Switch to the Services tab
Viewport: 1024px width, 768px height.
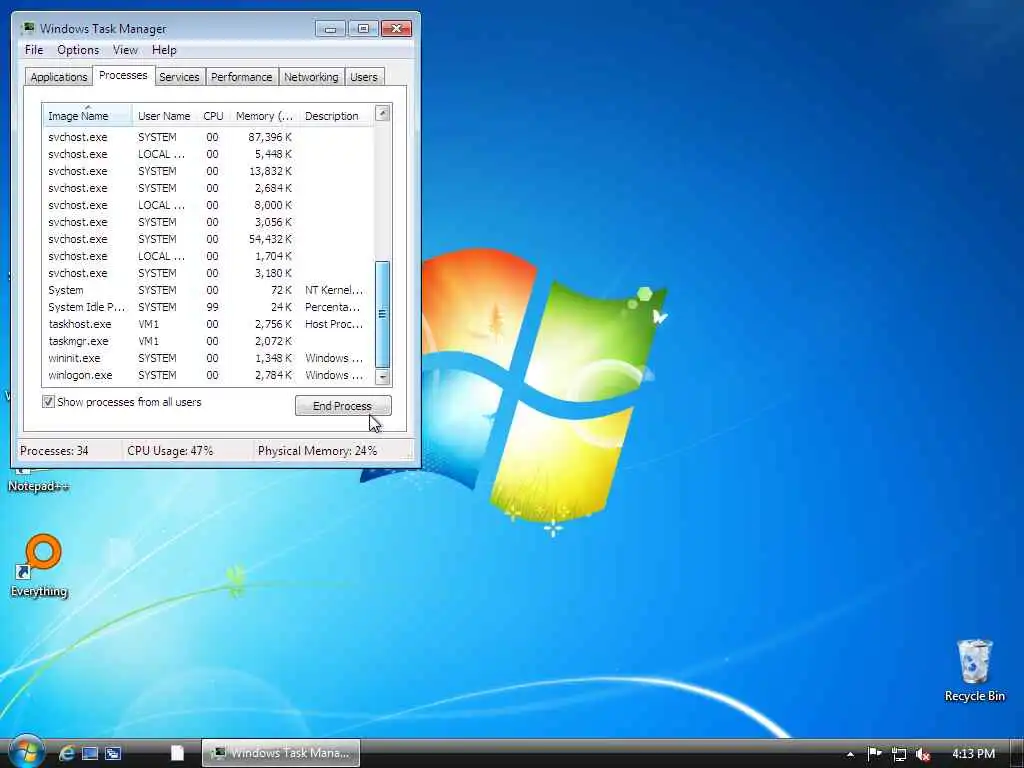tap(179, 77)
